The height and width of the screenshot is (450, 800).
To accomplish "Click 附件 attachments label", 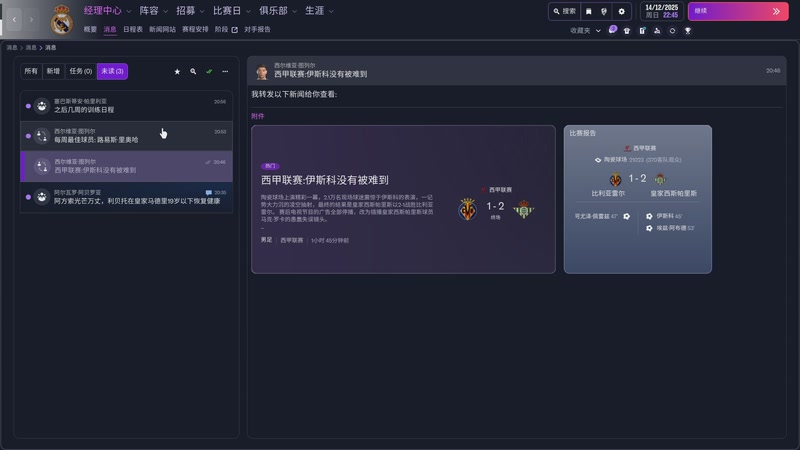I will pyautogui.click(x=258, y=116).
